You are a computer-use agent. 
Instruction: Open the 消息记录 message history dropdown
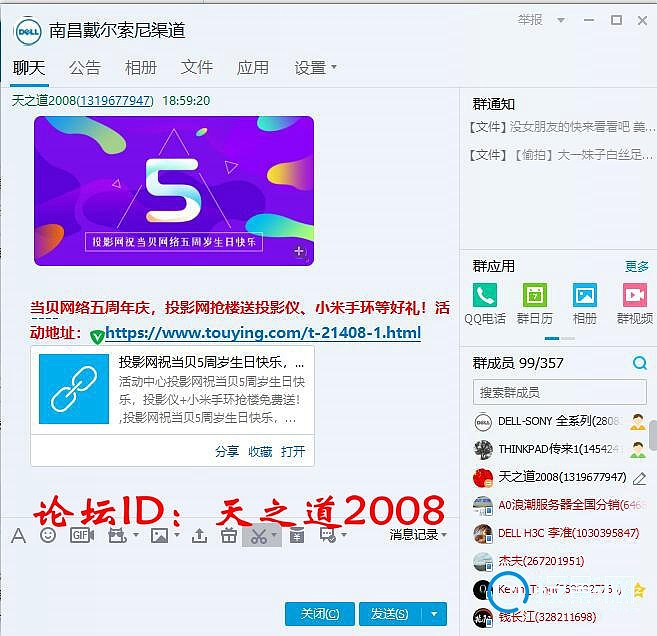coord(418,535)
